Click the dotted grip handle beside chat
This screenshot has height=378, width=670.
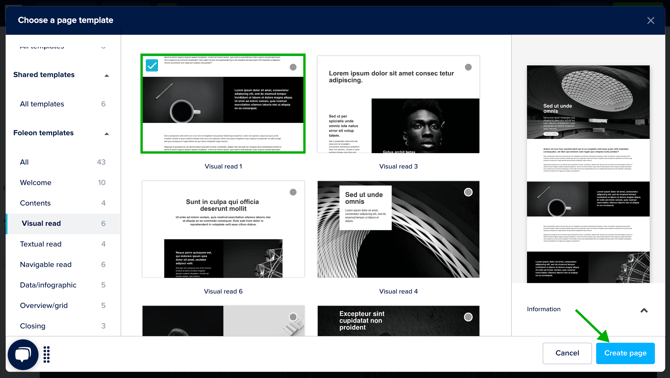tap(47, 354)
